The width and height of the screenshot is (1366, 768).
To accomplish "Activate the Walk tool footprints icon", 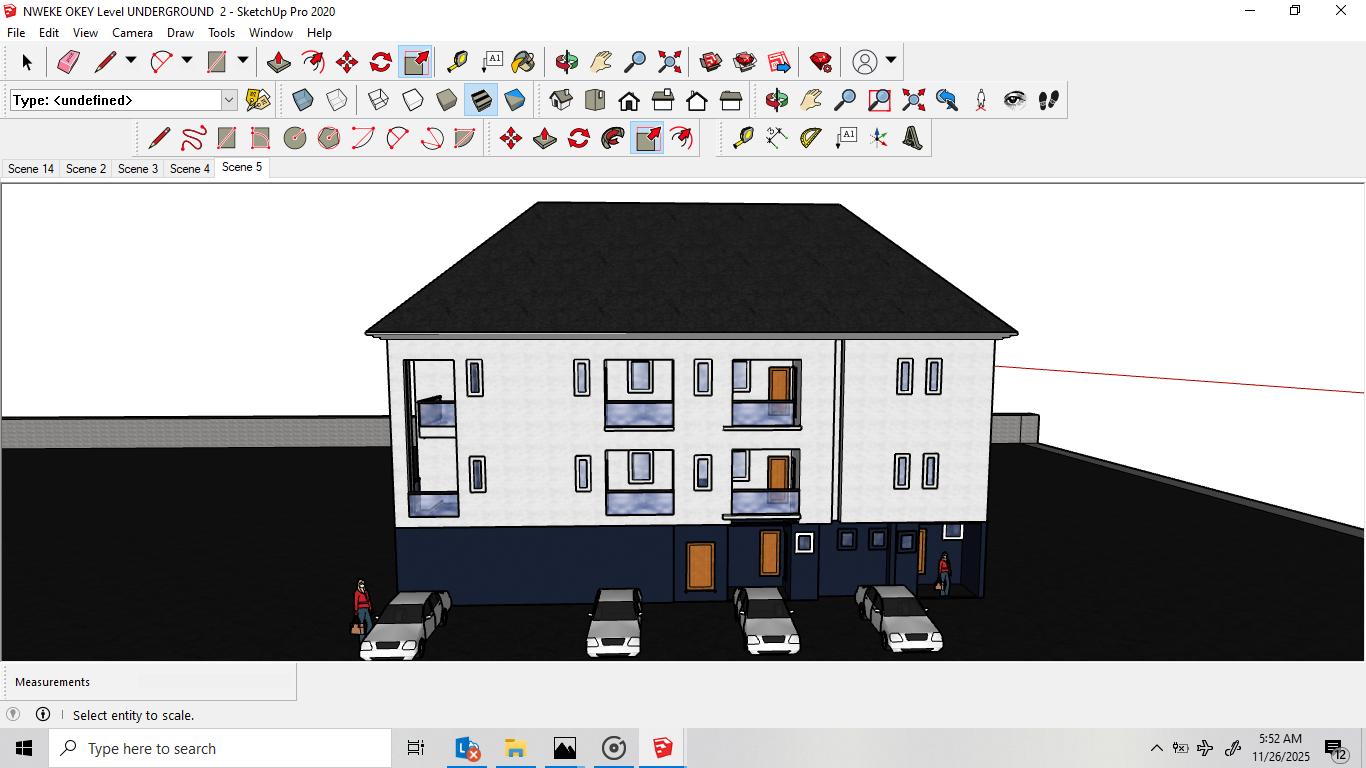I will point(1048,100).
